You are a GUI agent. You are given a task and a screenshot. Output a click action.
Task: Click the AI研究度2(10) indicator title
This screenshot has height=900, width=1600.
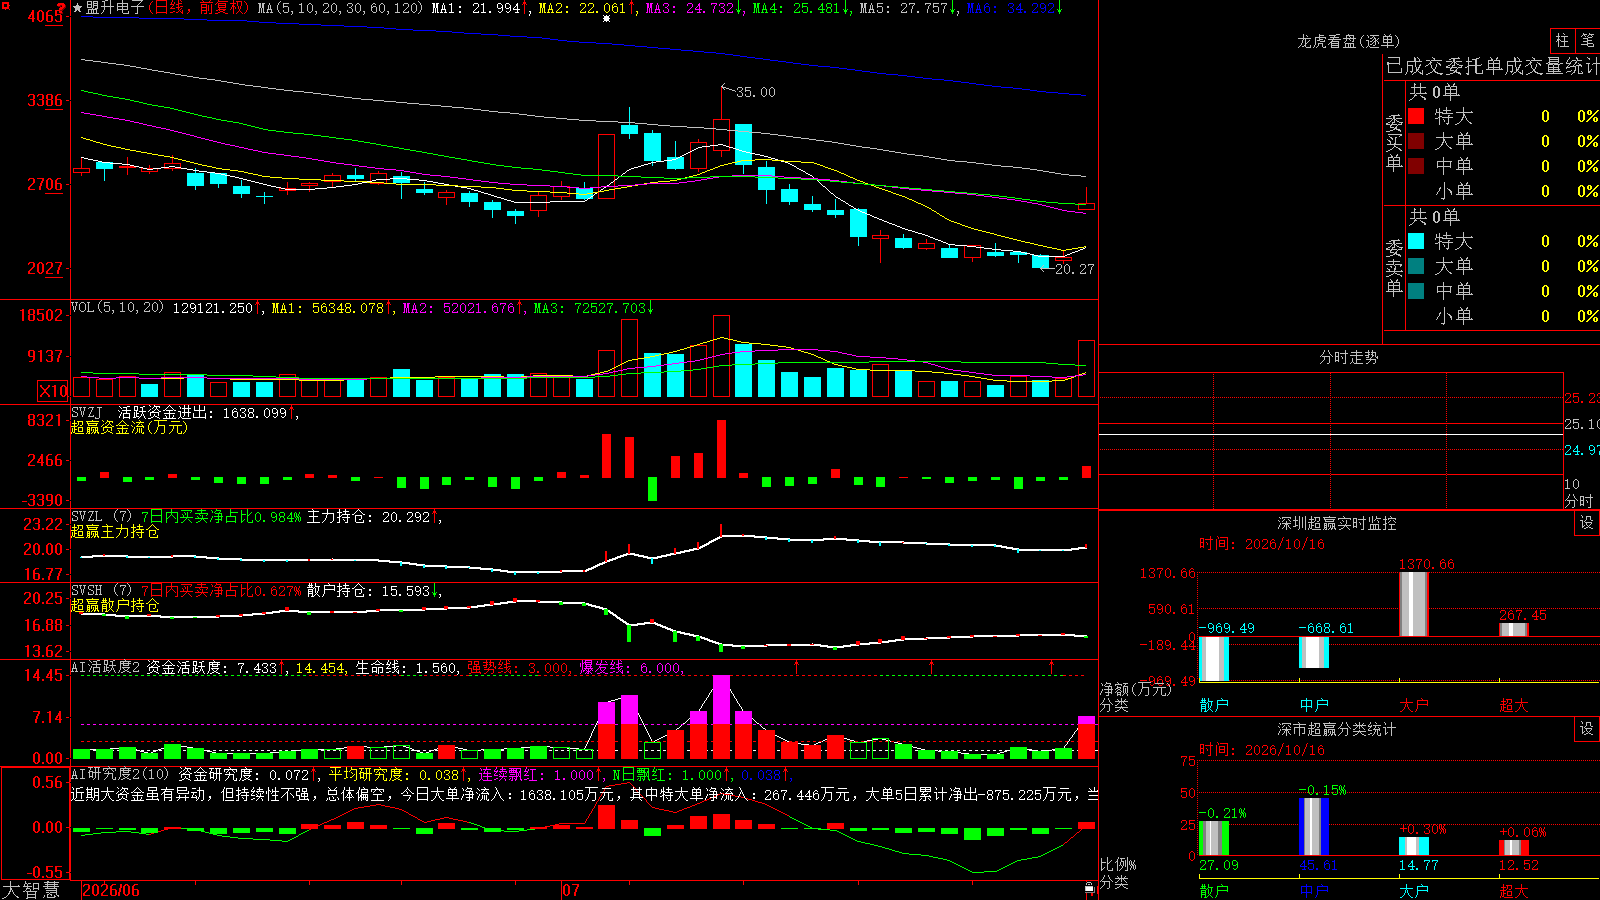pos(120,774)
